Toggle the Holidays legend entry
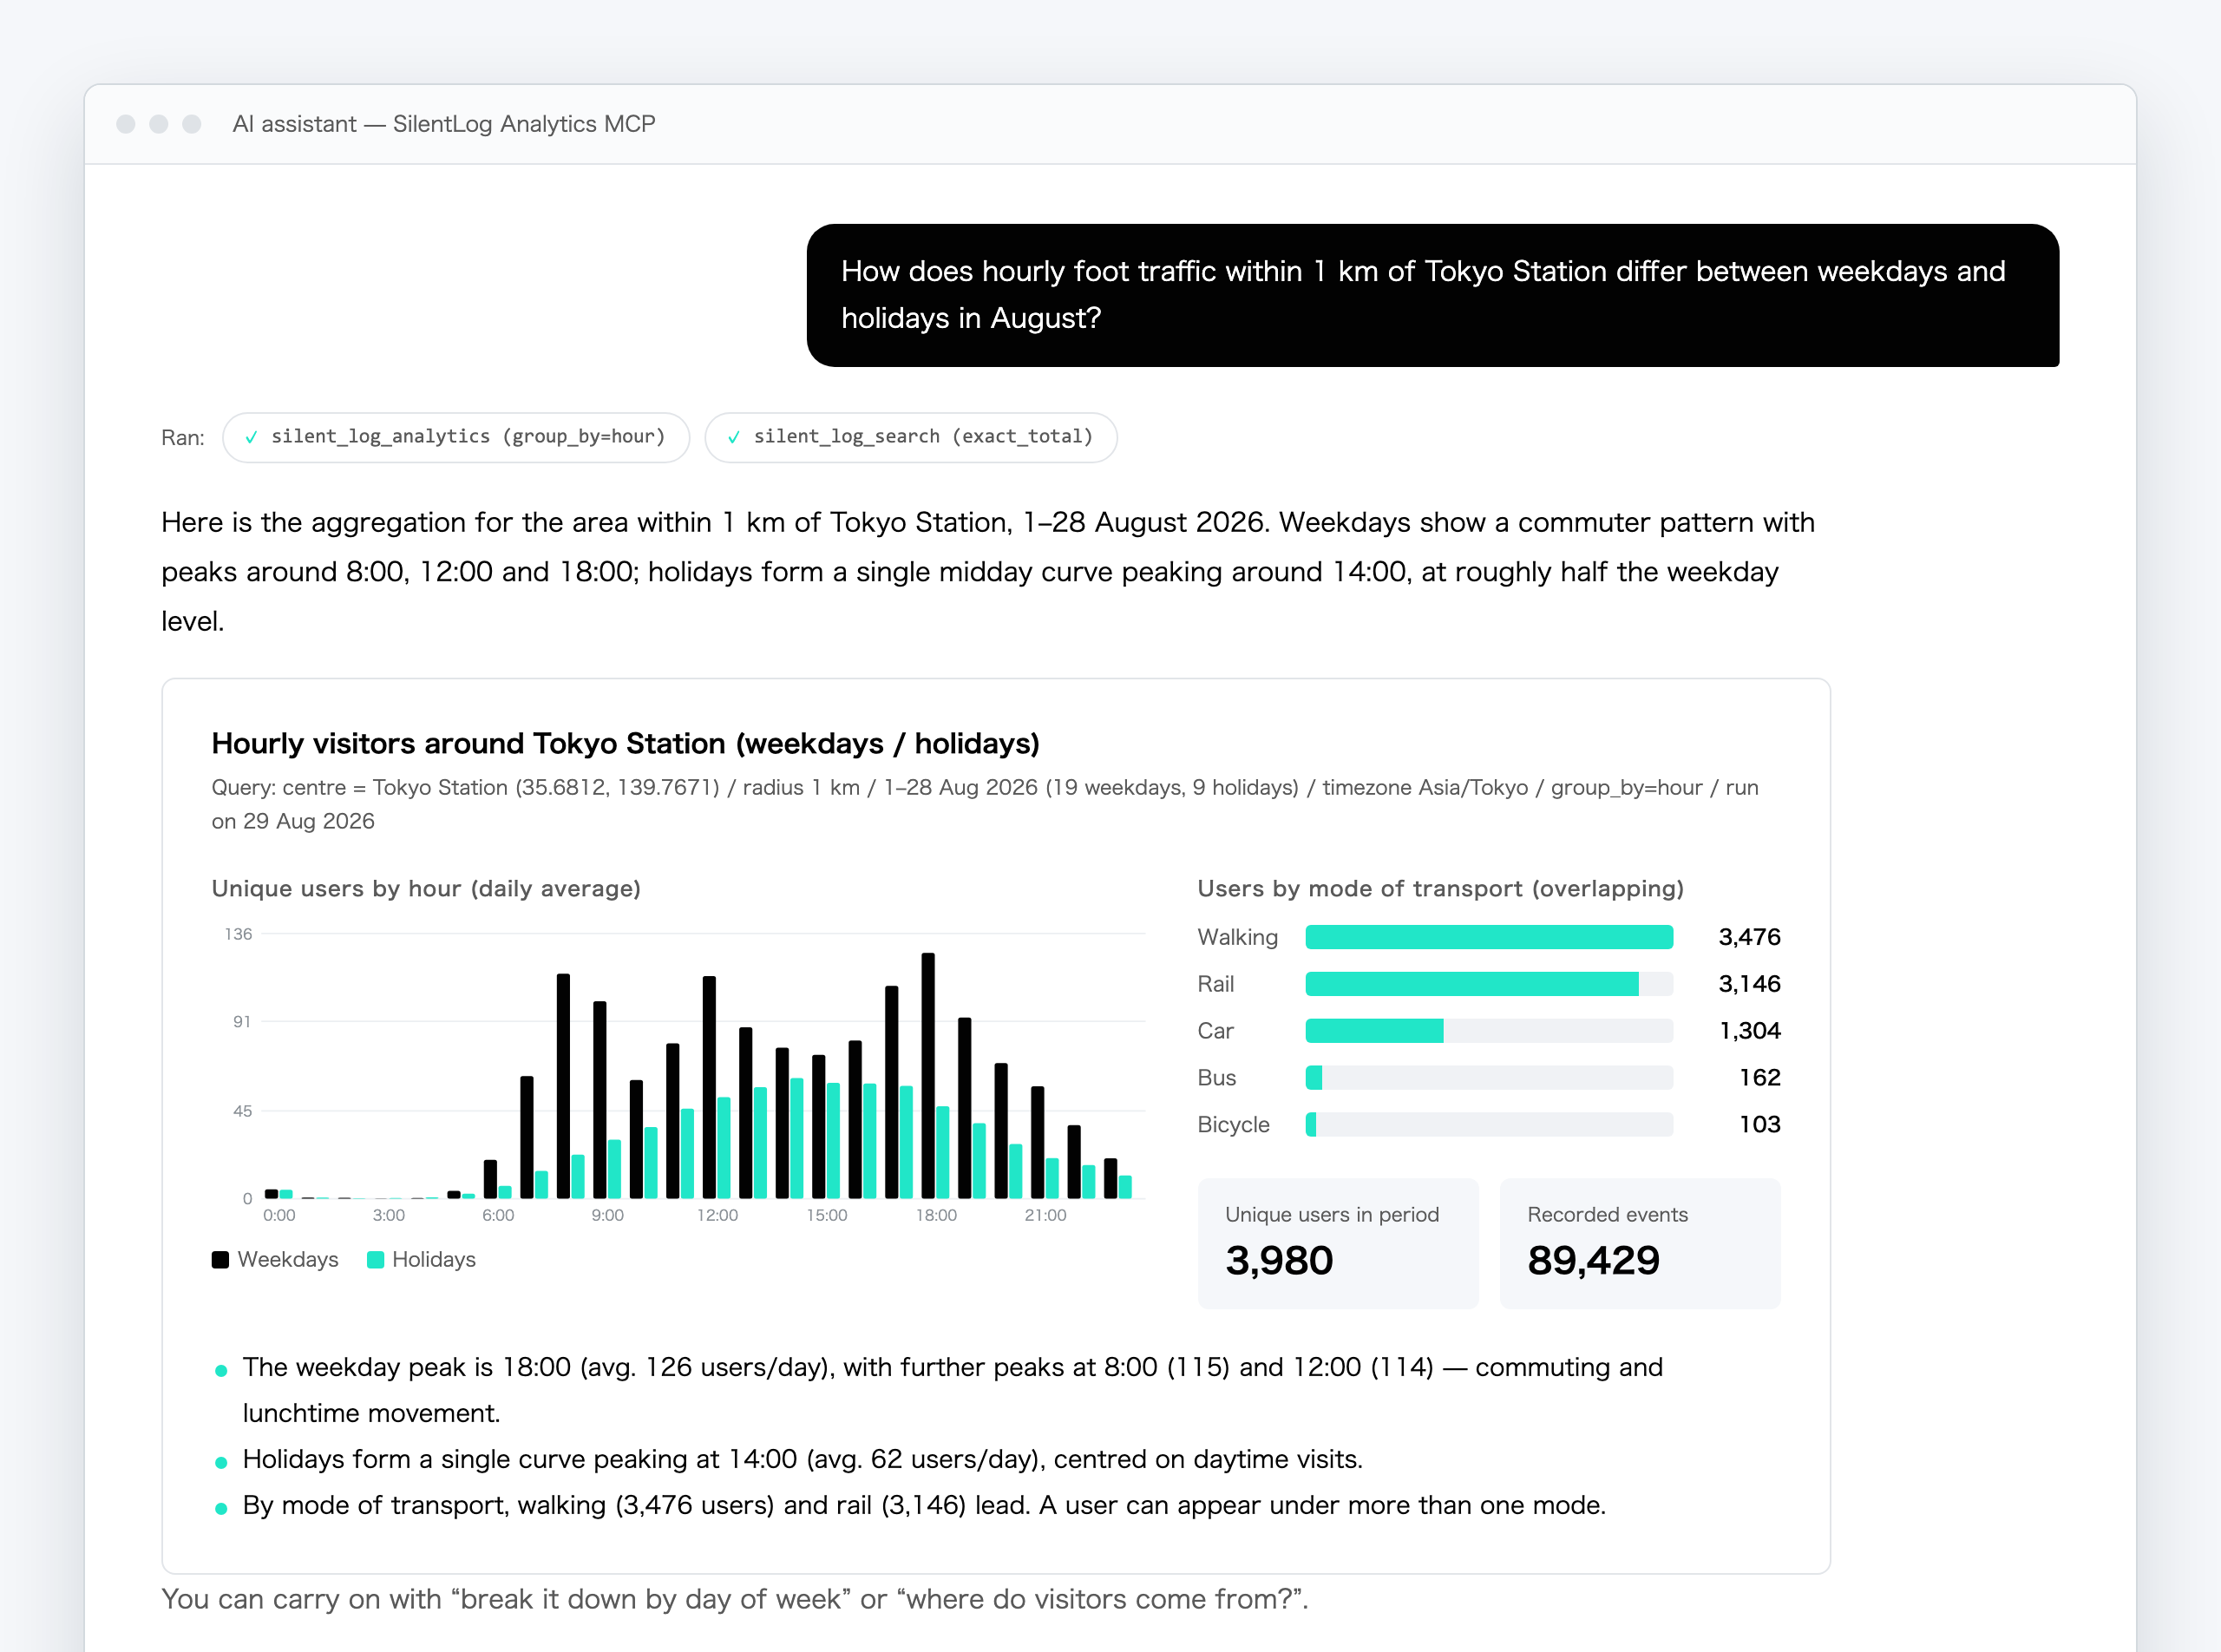Image resolution: width=2221 pixels, height=1652 pixels. [421, 1259]
